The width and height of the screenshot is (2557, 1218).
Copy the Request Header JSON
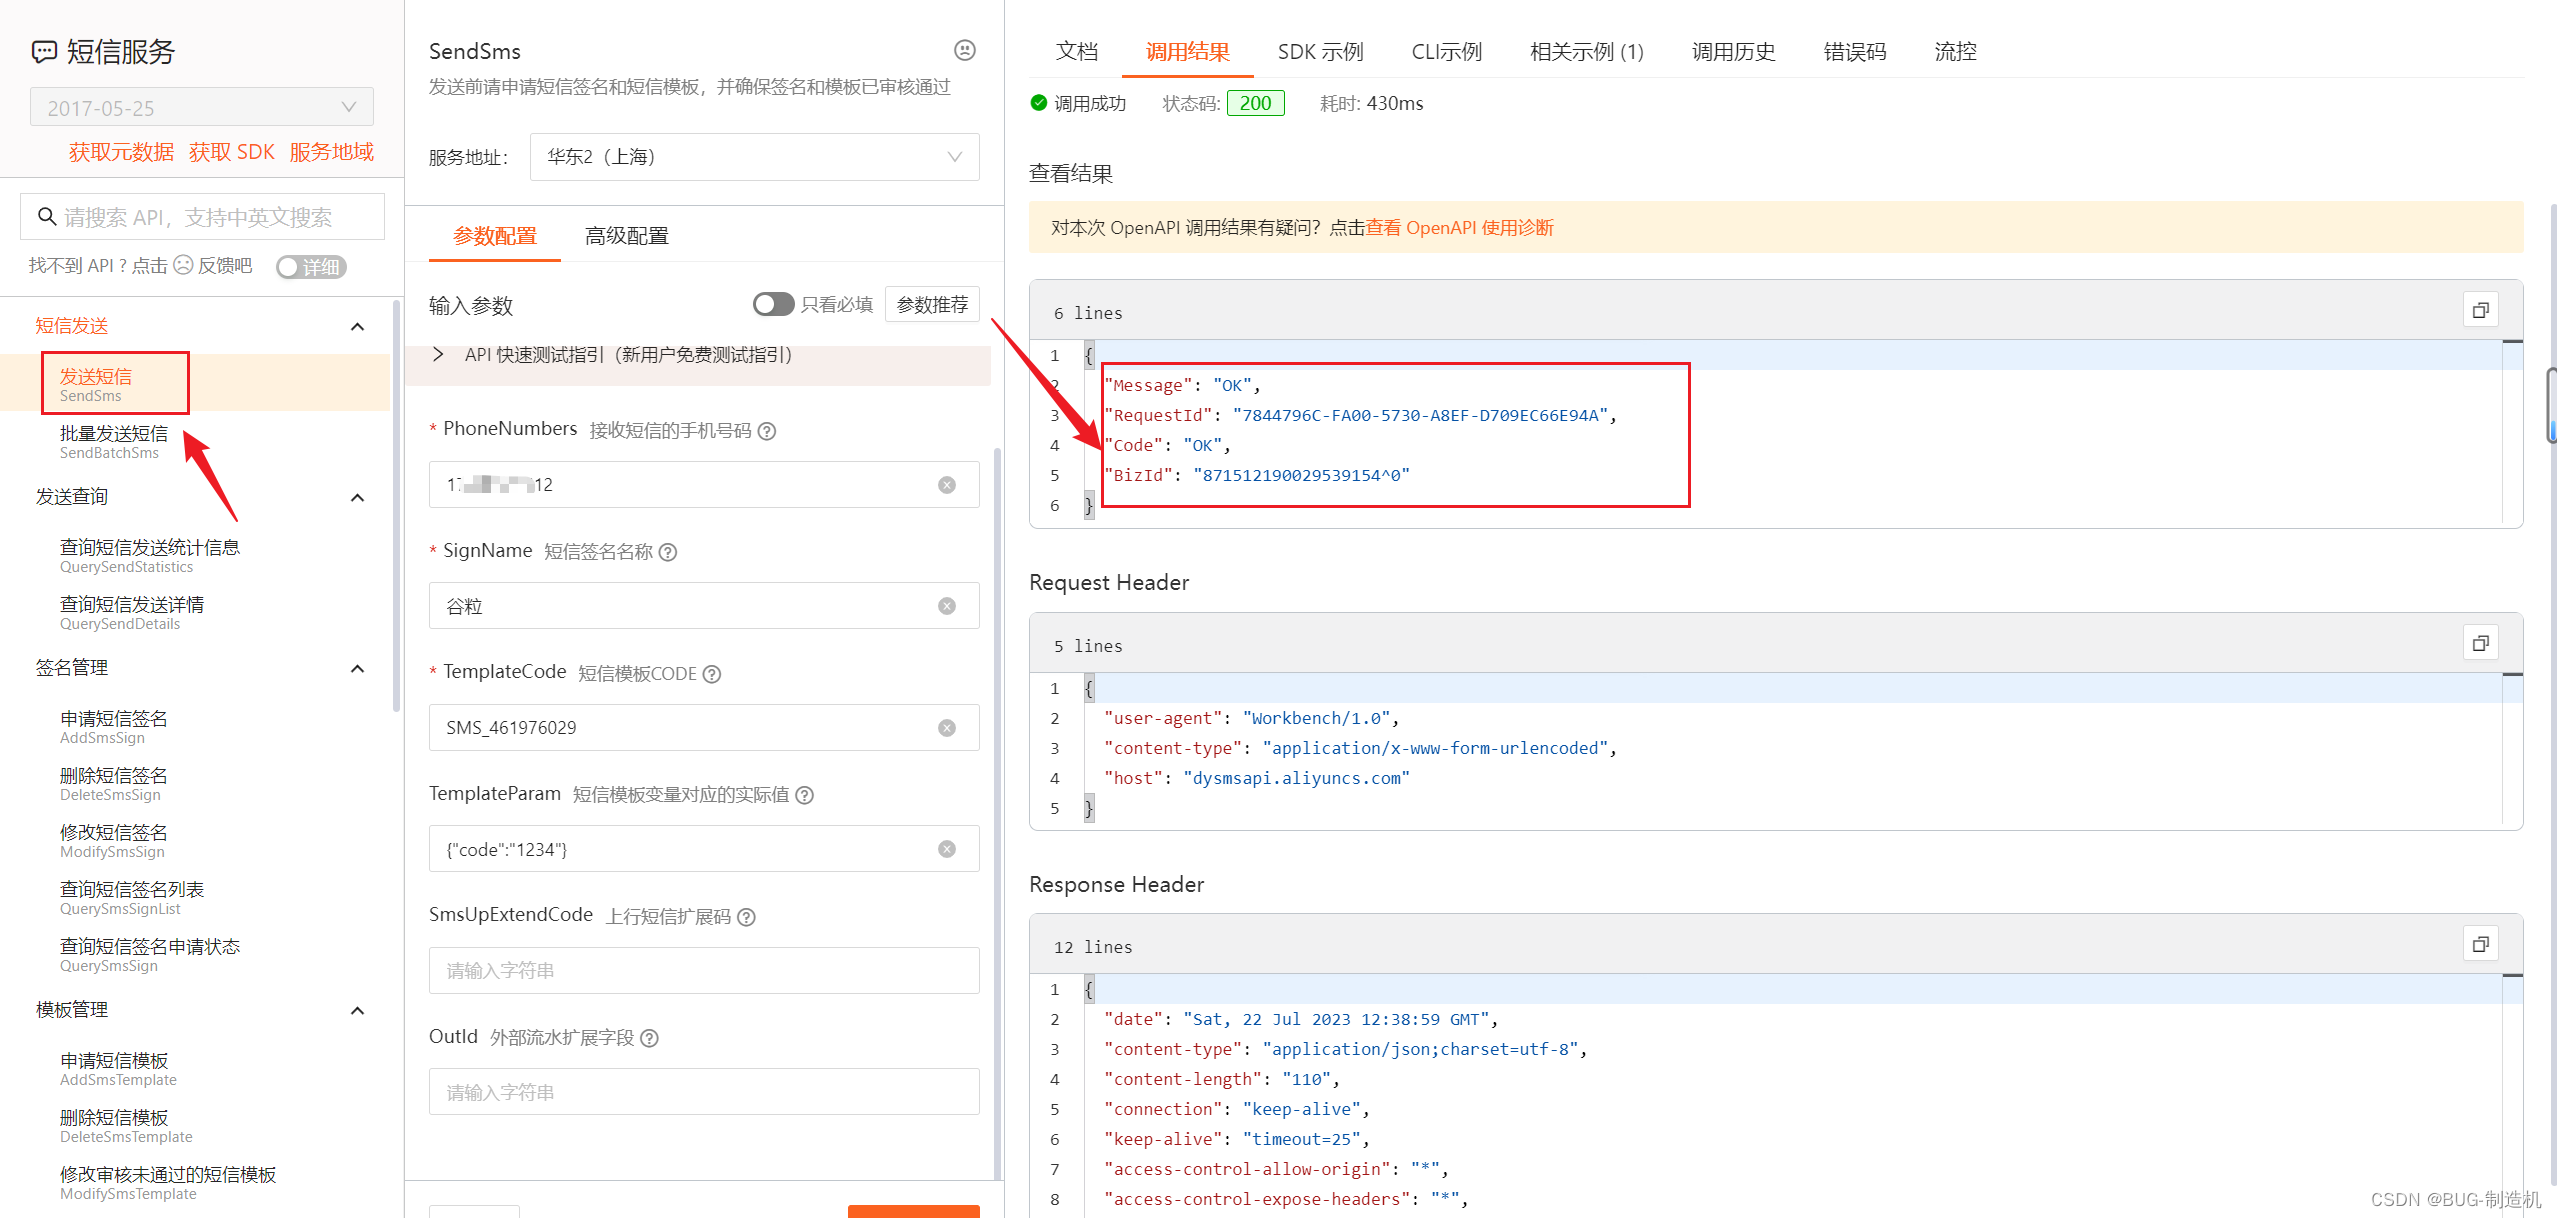pyautogui.click(x=2480, y=644)
